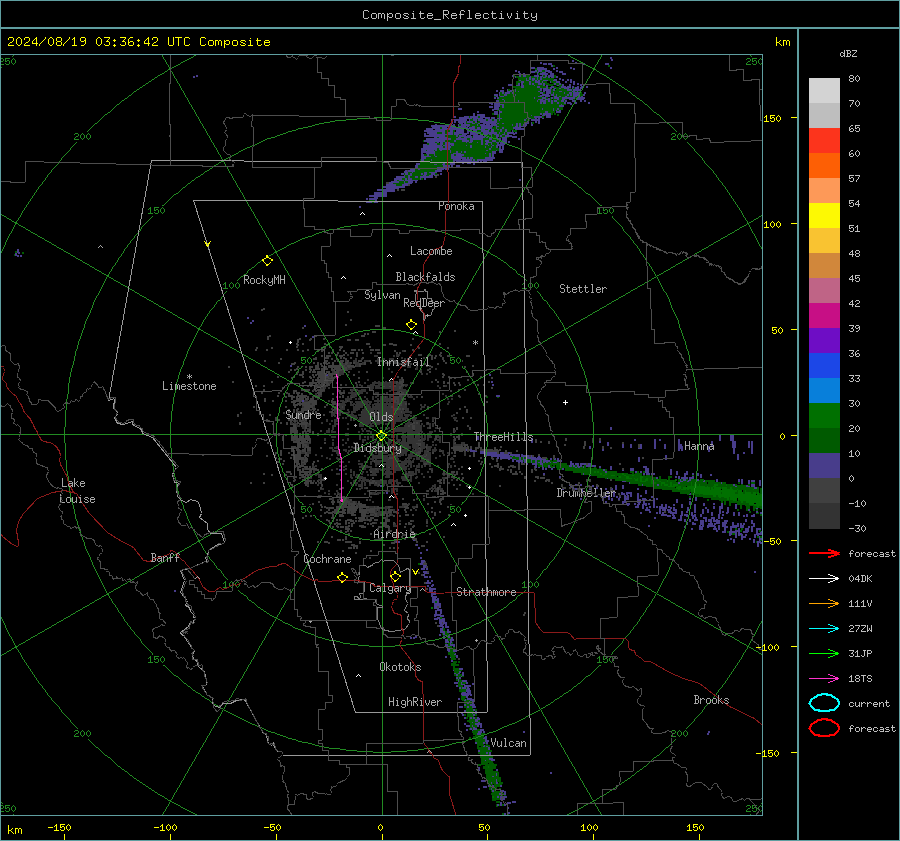Viewport: 900px width, 841px height.
Task: Click the yellow diamond marker near RockyMH
Action: tap(267, 261)
